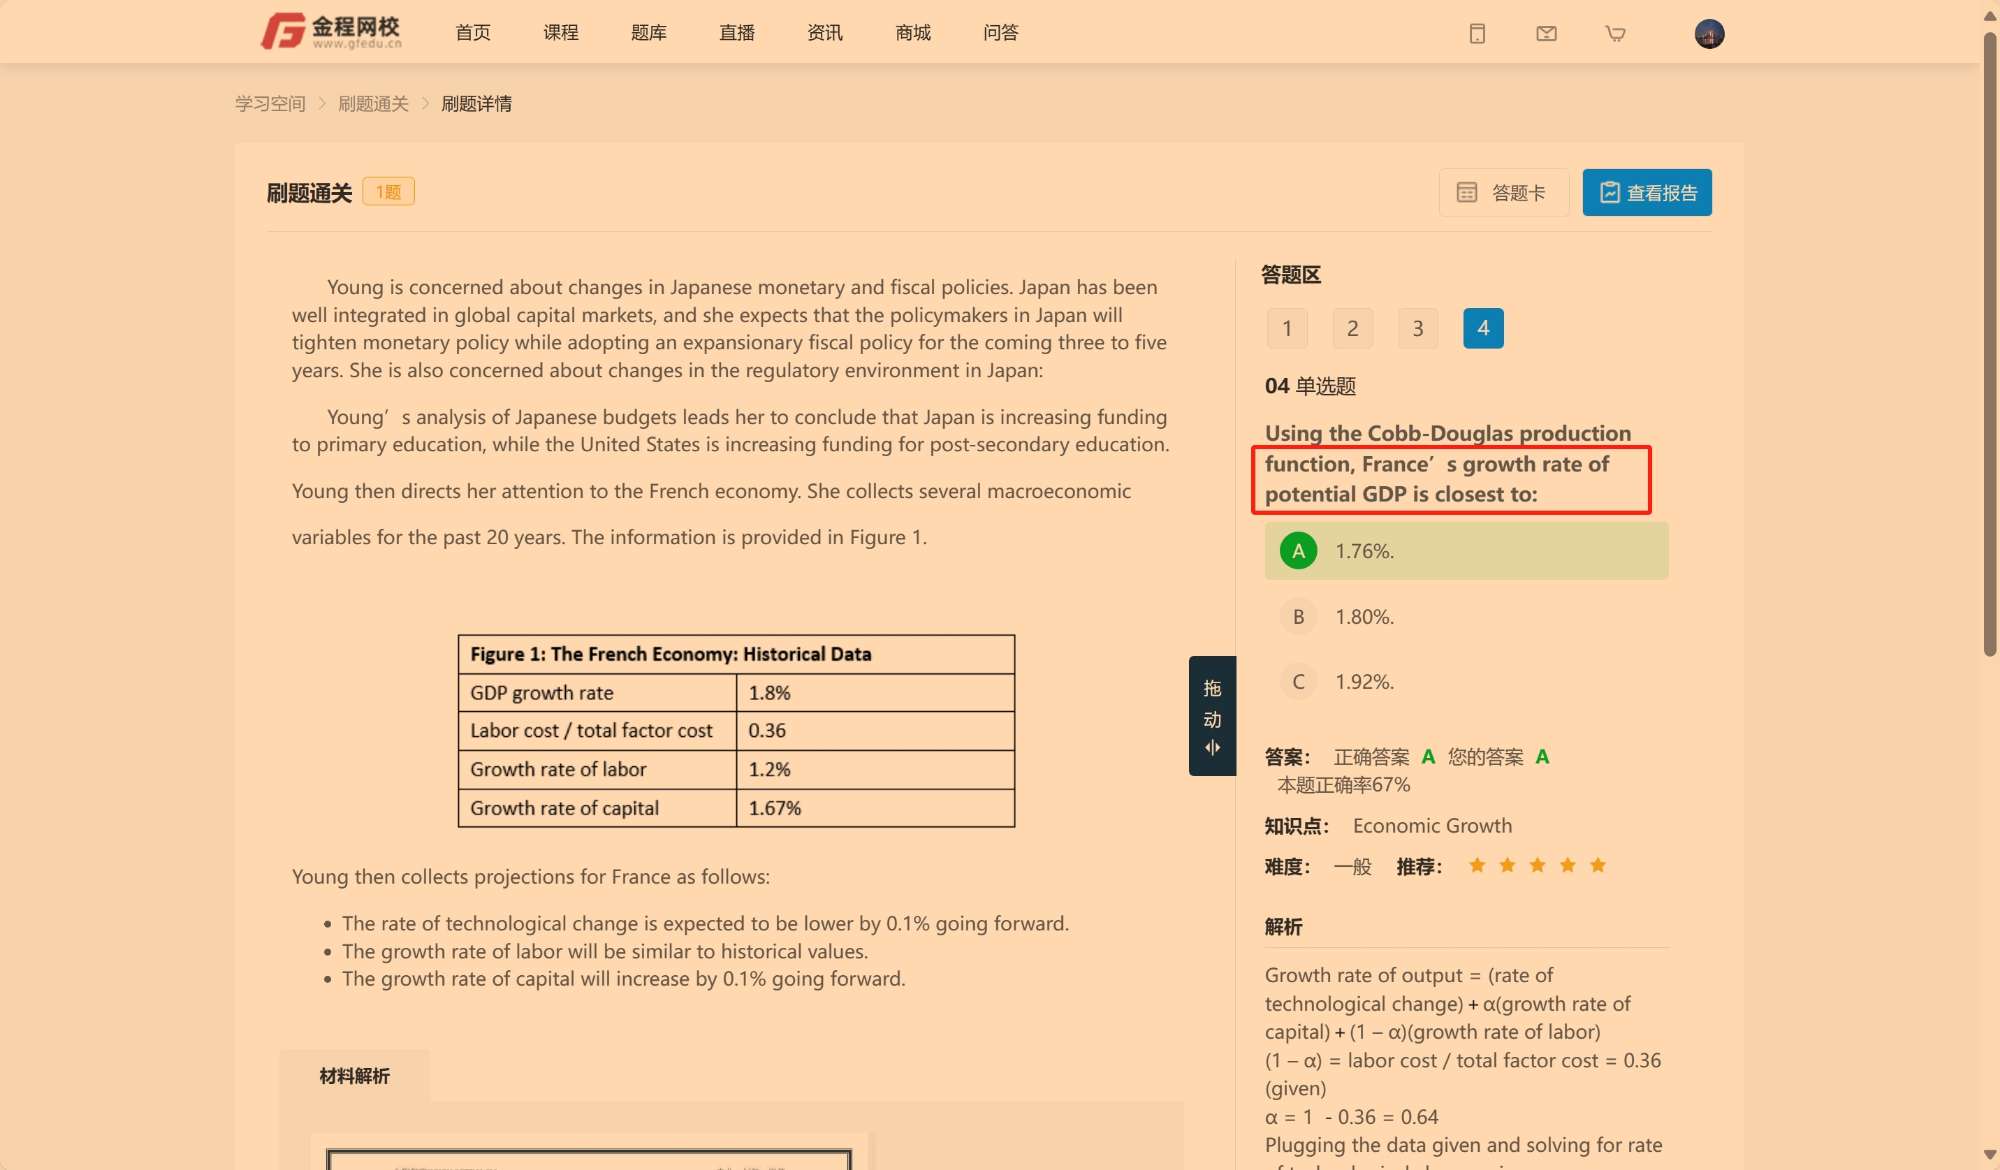
Task: Click the scrollbar down arrow
Action: 1990,1154
